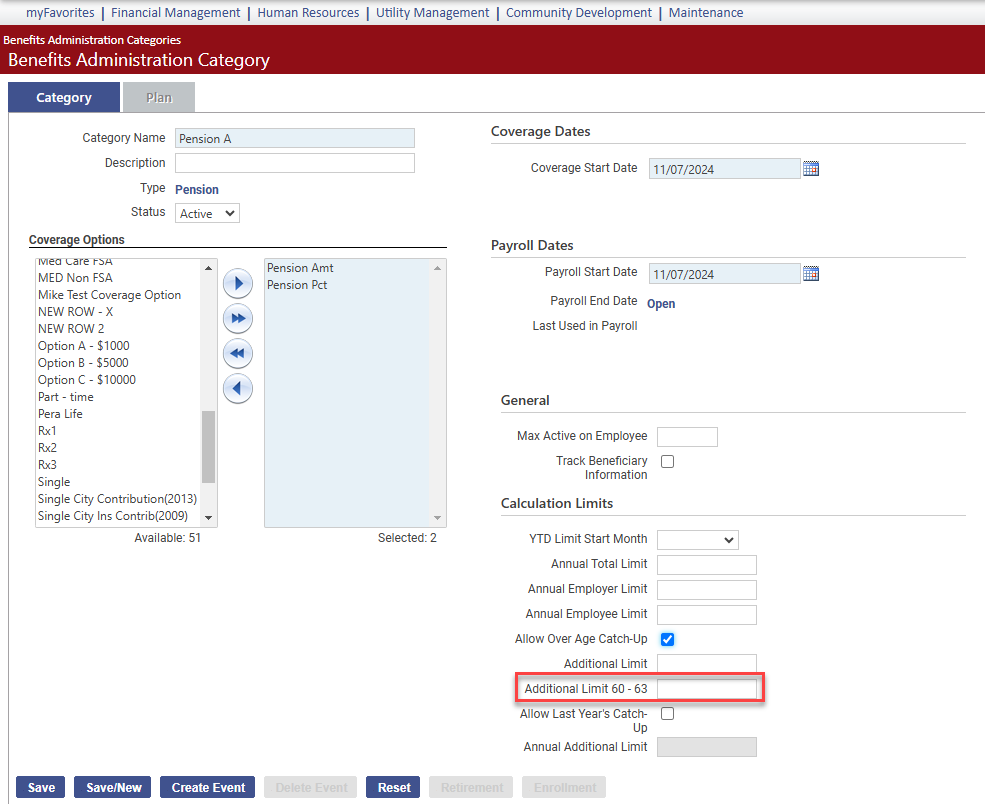
Task: Click the Enrollment button
Action: coord(564,788)
